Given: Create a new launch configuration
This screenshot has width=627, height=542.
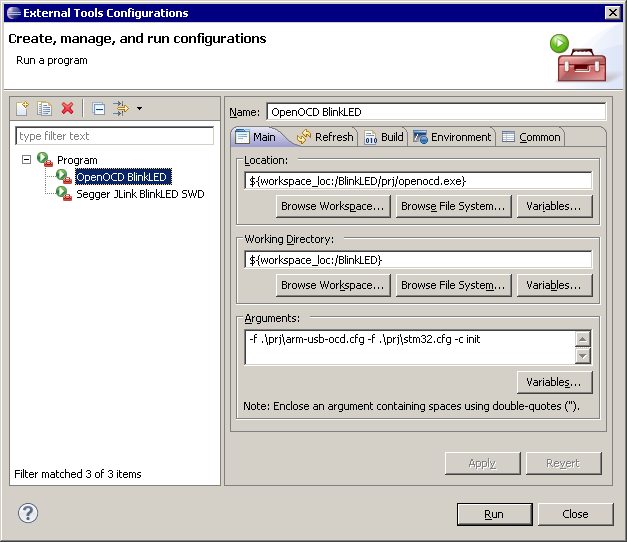Looking at the screenshot, I should coord(22,108).
